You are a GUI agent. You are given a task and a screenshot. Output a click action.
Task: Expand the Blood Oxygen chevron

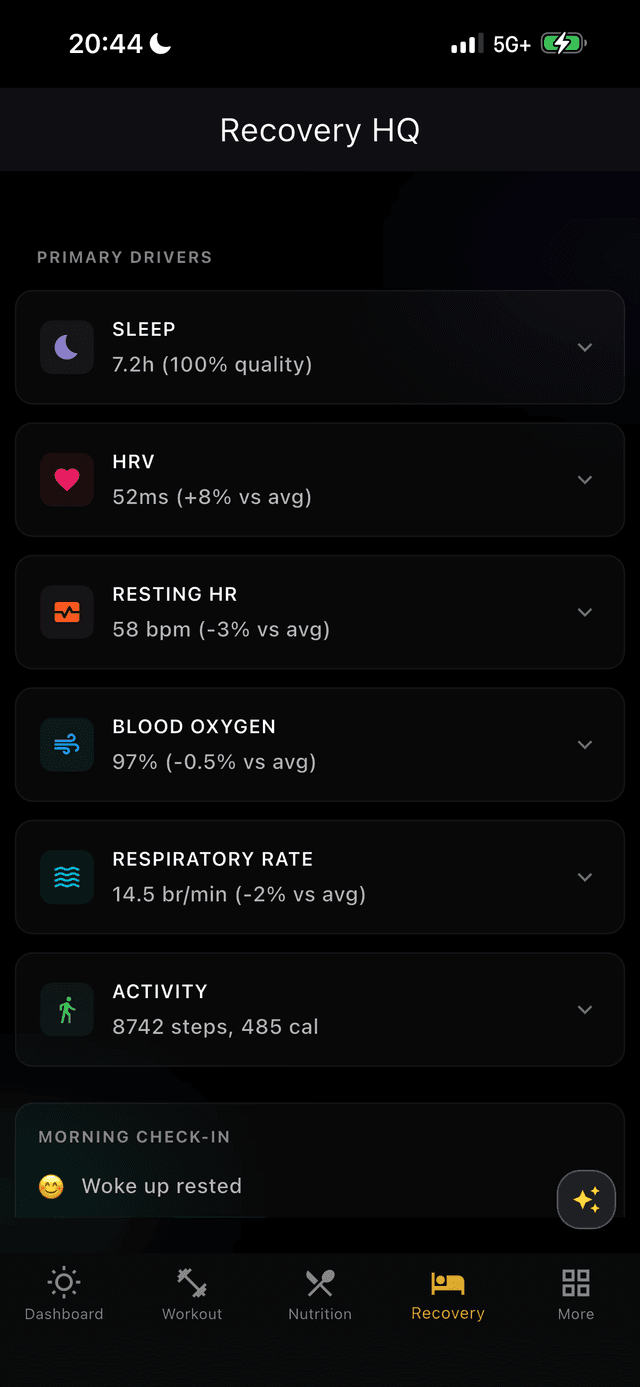pyautogui.click(x=585, y=745)
